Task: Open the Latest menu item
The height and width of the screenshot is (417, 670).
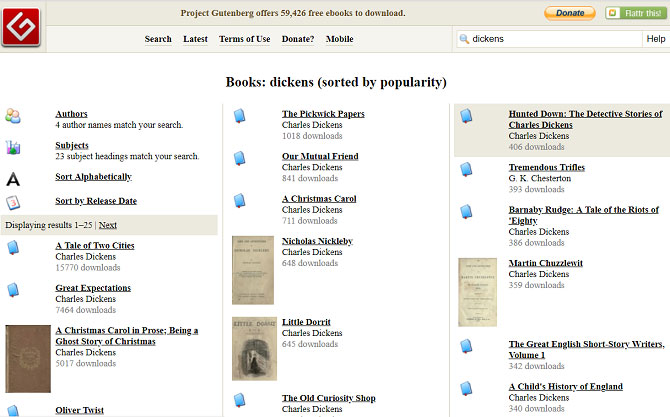Action: (x=195, y=39)
